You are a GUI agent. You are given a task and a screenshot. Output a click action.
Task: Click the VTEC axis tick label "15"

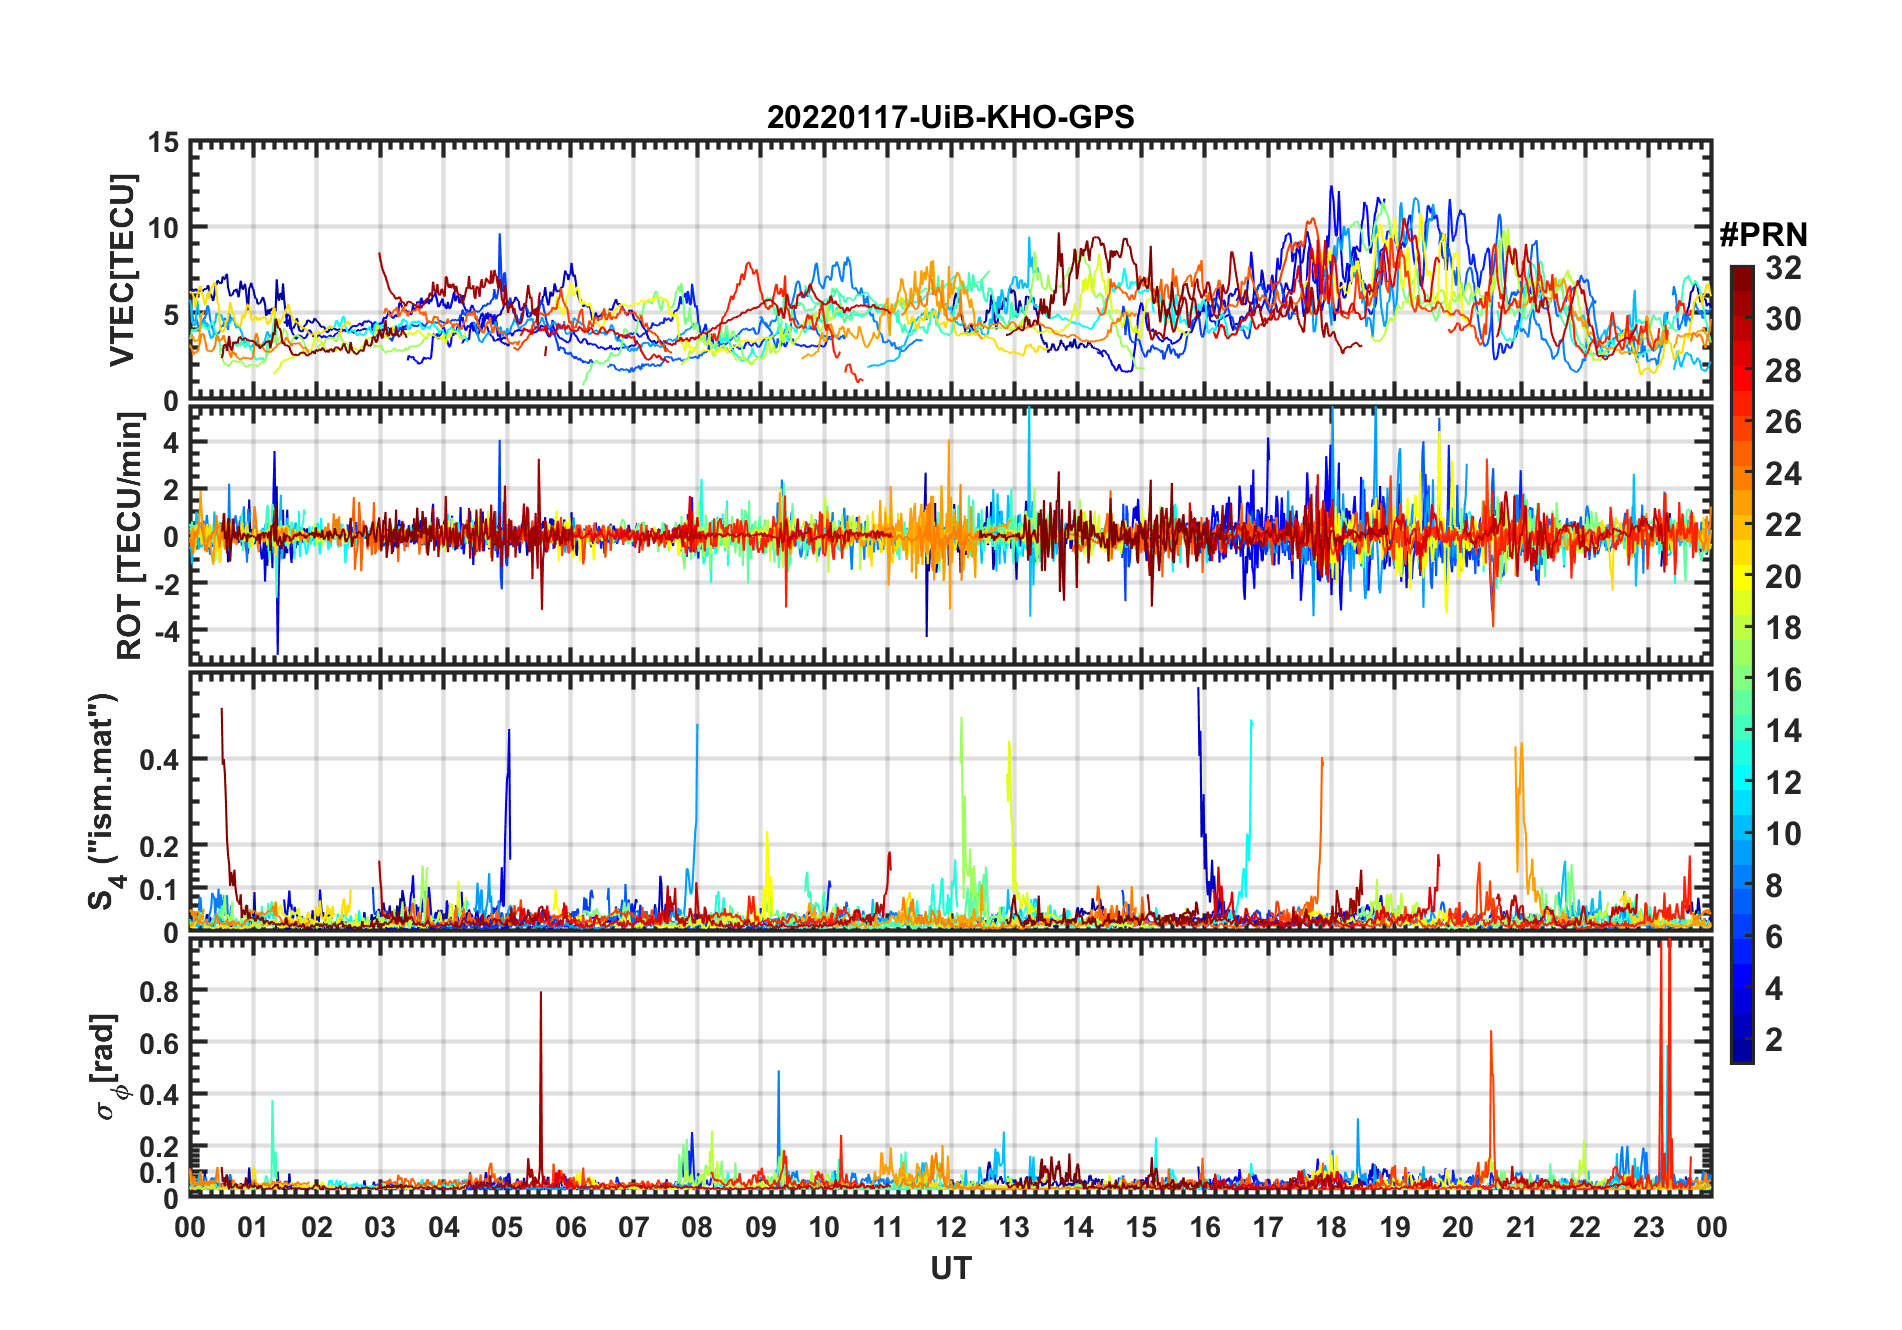[x=163, y=143]
